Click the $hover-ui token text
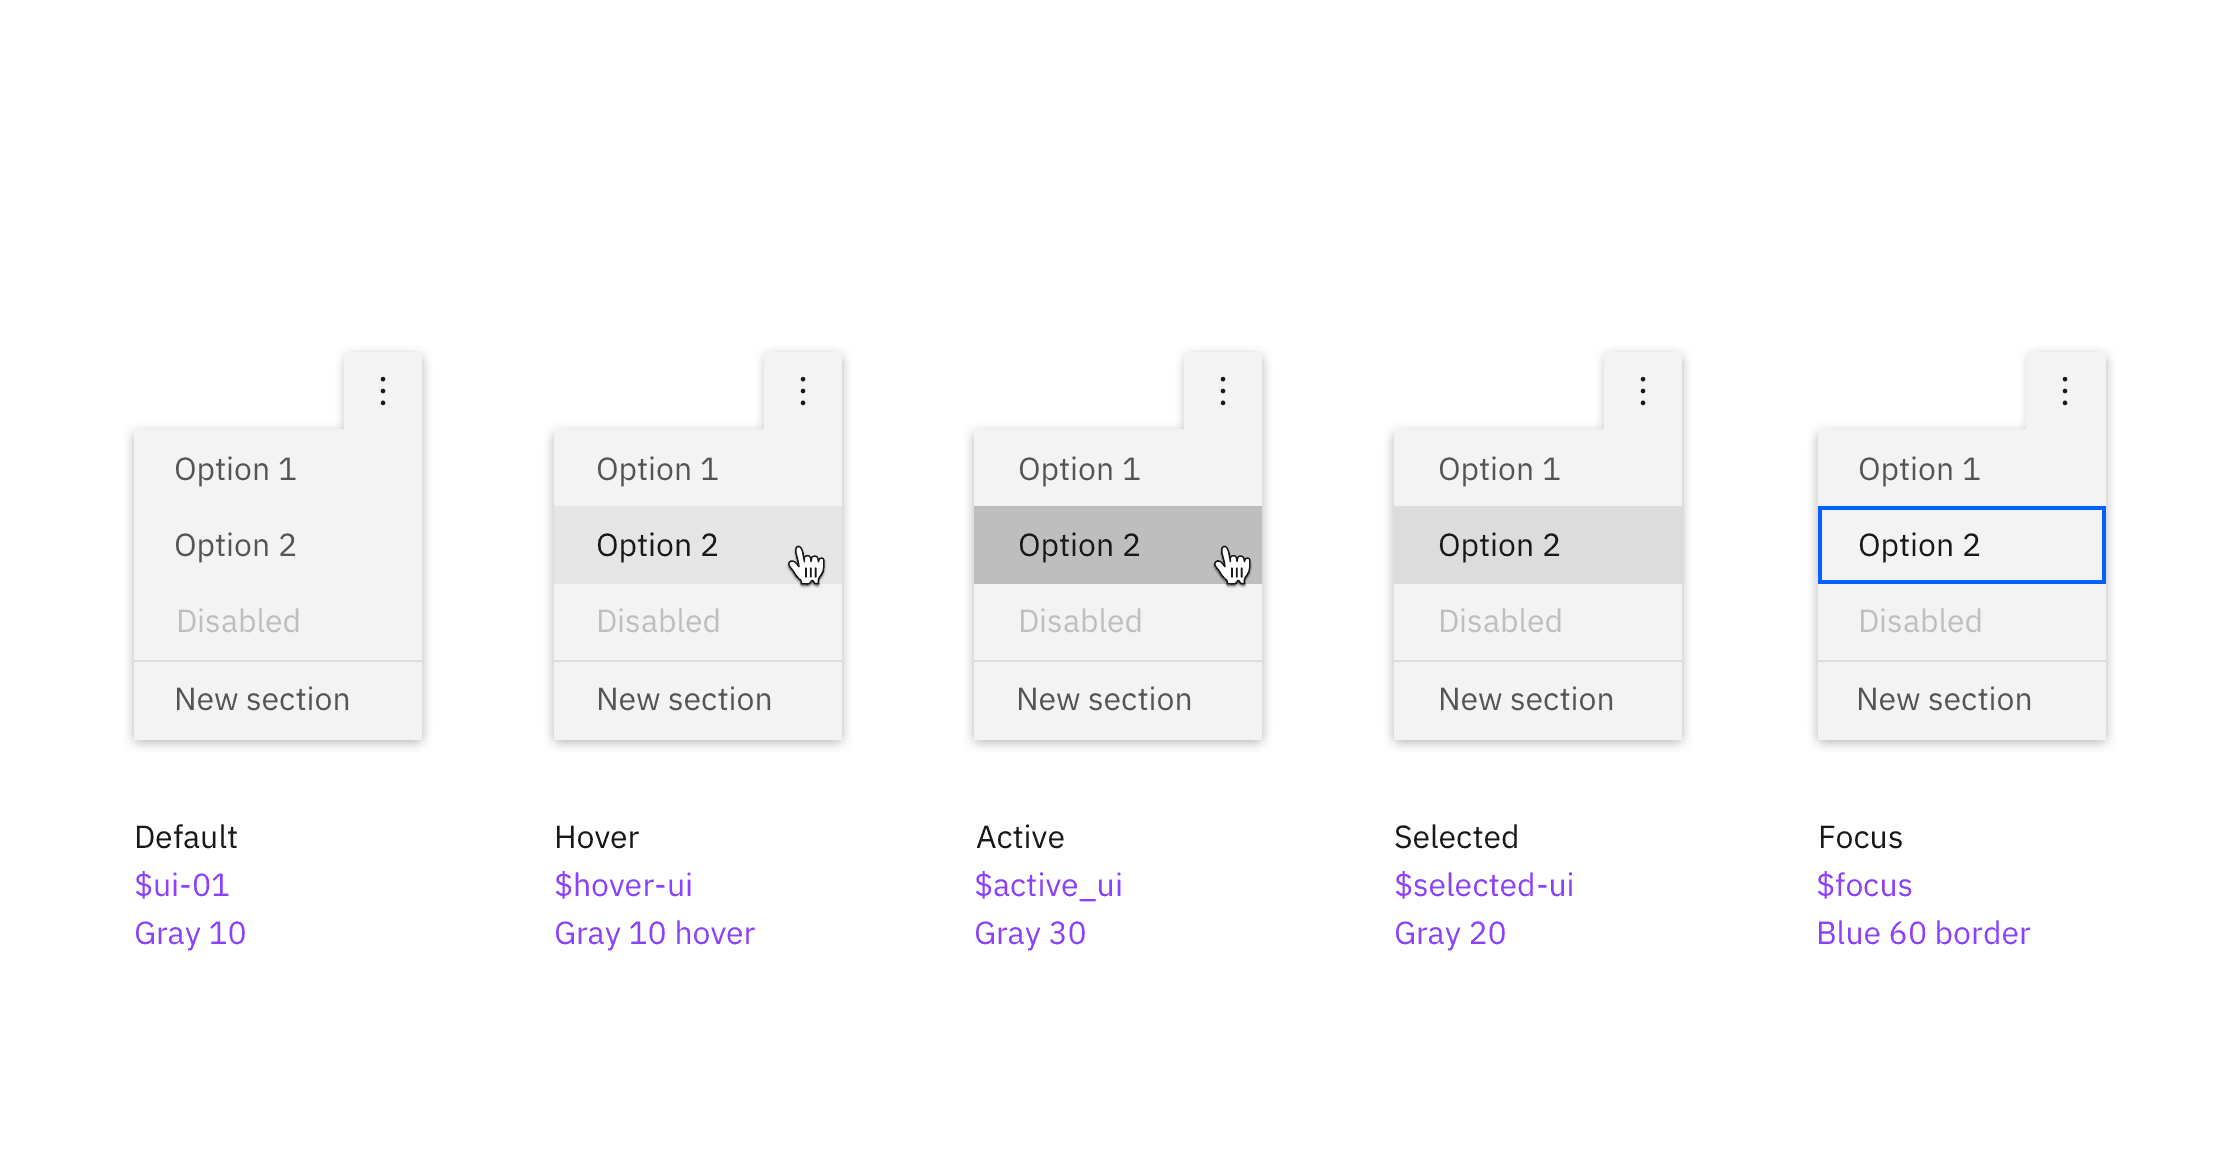Screen dimensions: 2240x1160 pyautogui.click(x=624, y=885)
